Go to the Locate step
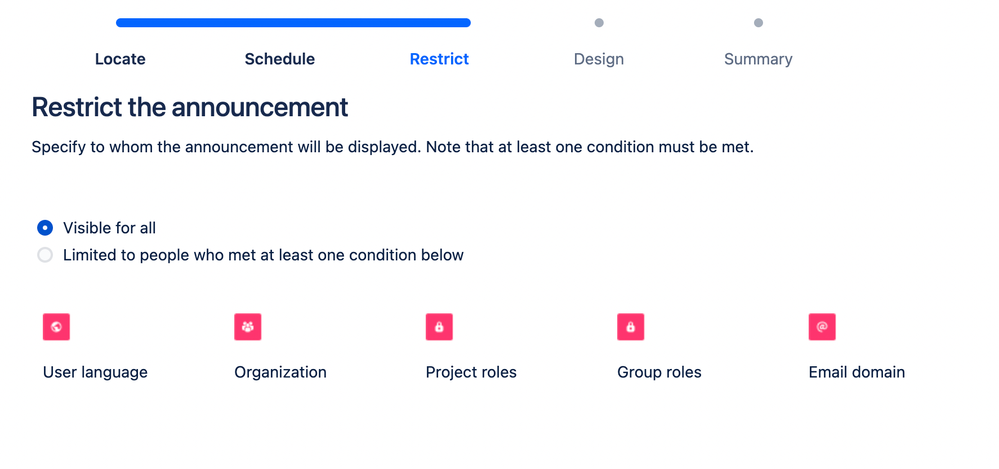The height and width of the screenshot is (469, 999). click(x=120, y=59)
